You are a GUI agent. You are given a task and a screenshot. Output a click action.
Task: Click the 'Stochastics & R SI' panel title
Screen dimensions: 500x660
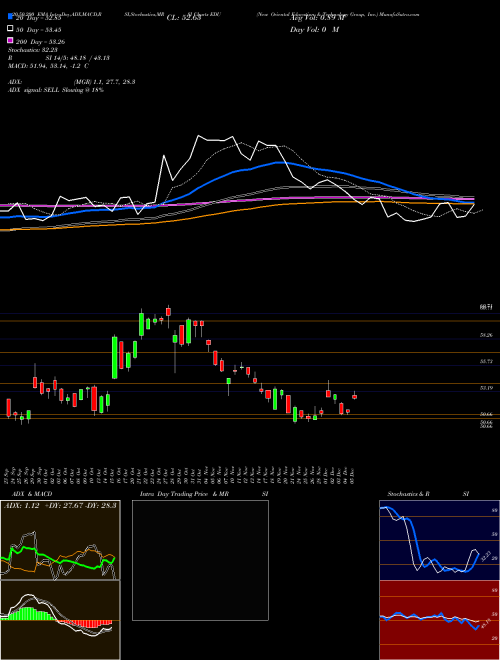tap(428, 494)
